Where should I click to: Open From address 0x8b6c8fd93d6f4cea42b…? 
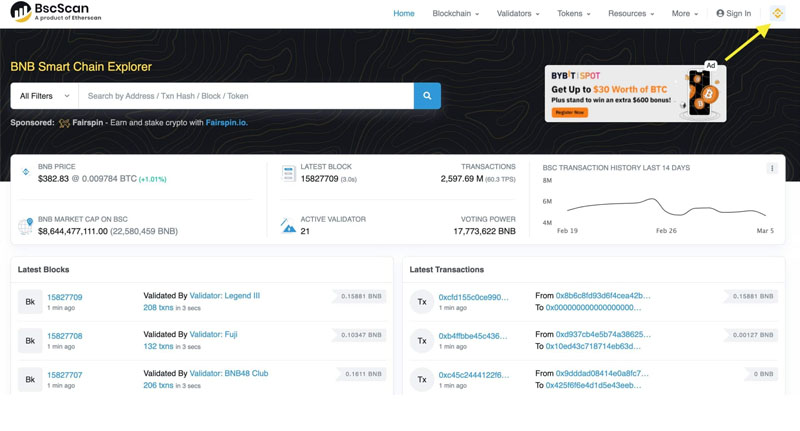click(603, 295)
